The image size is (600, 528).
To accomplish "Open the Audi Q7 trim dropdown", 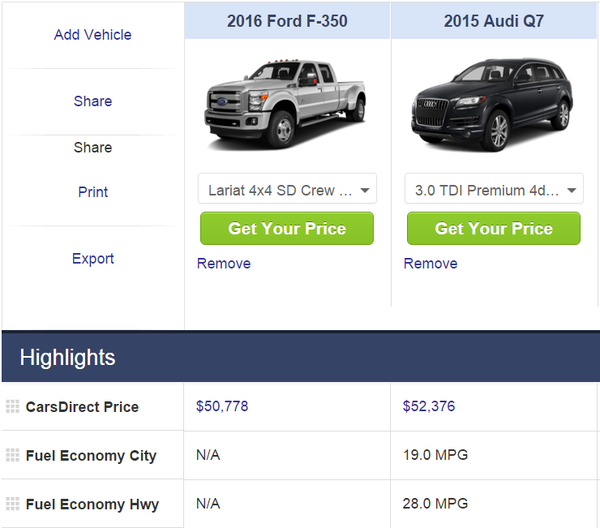I will pos(493,189).
